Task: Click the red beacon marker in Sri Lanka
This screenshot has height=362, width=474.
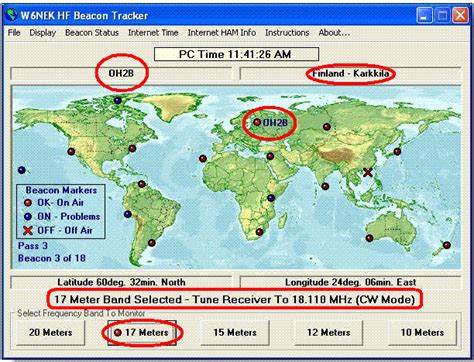Action: pos(325,187)
